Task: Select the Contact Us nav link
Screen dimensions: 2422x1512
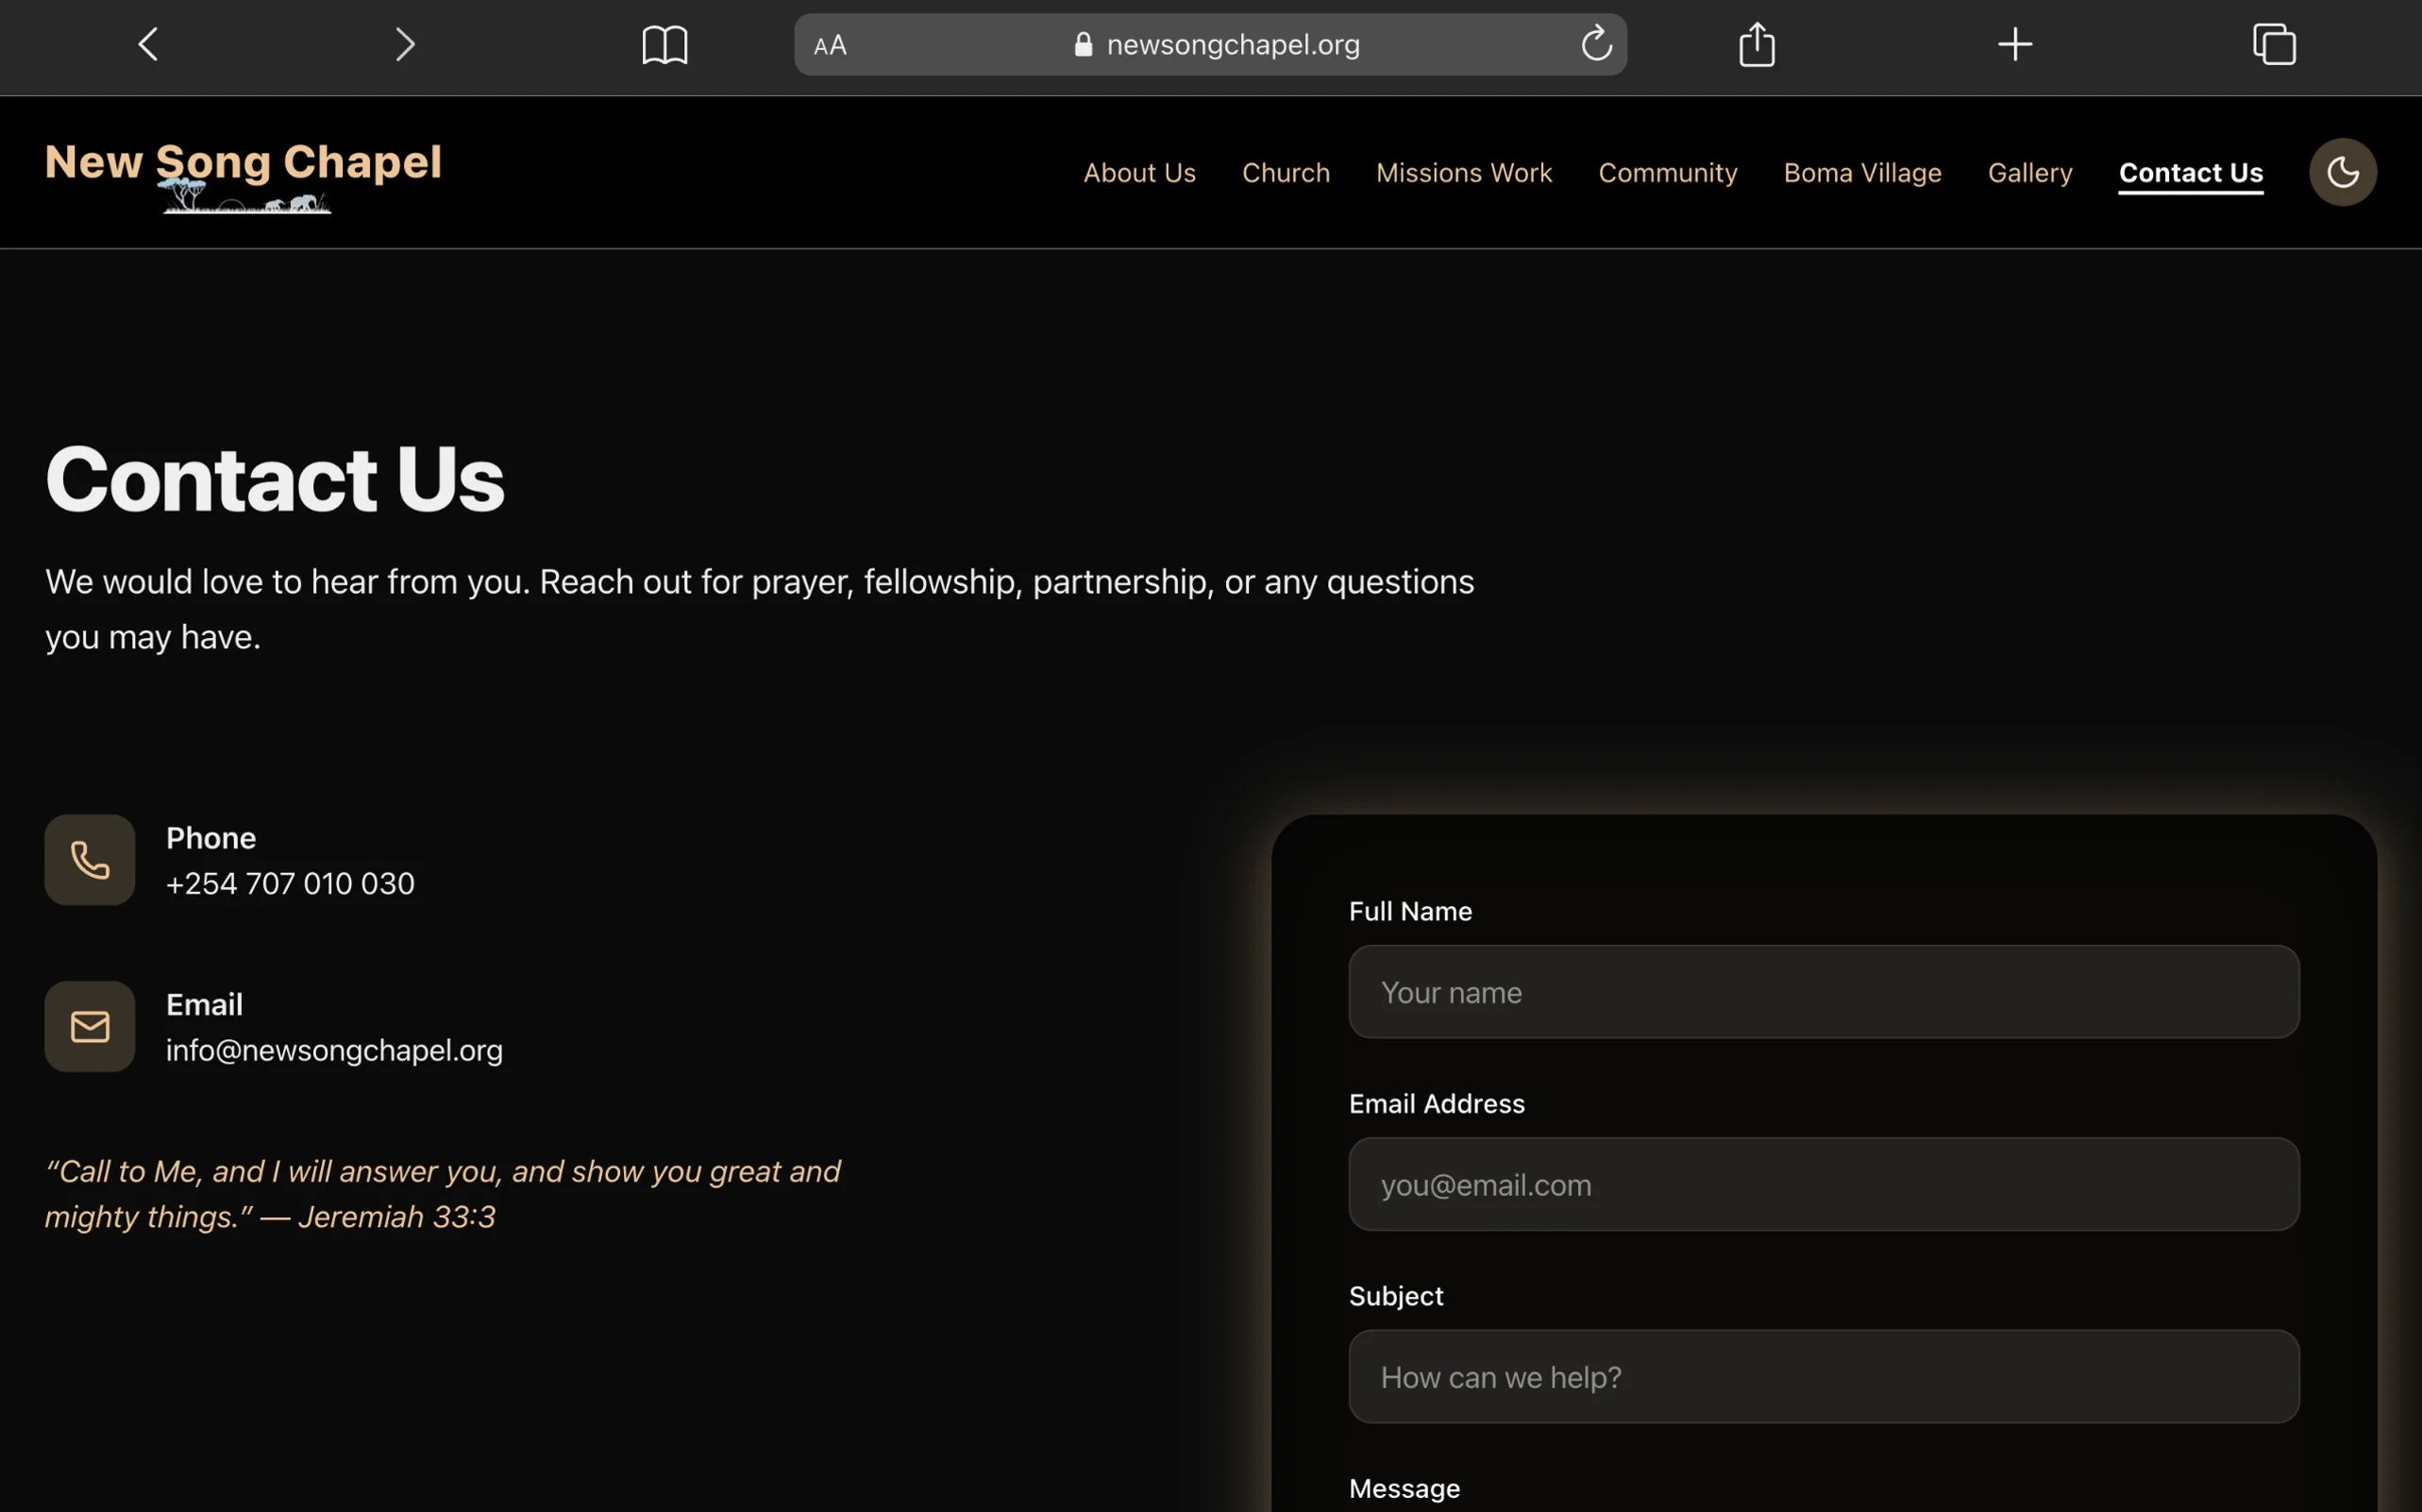Action: tap(2191, 173)
